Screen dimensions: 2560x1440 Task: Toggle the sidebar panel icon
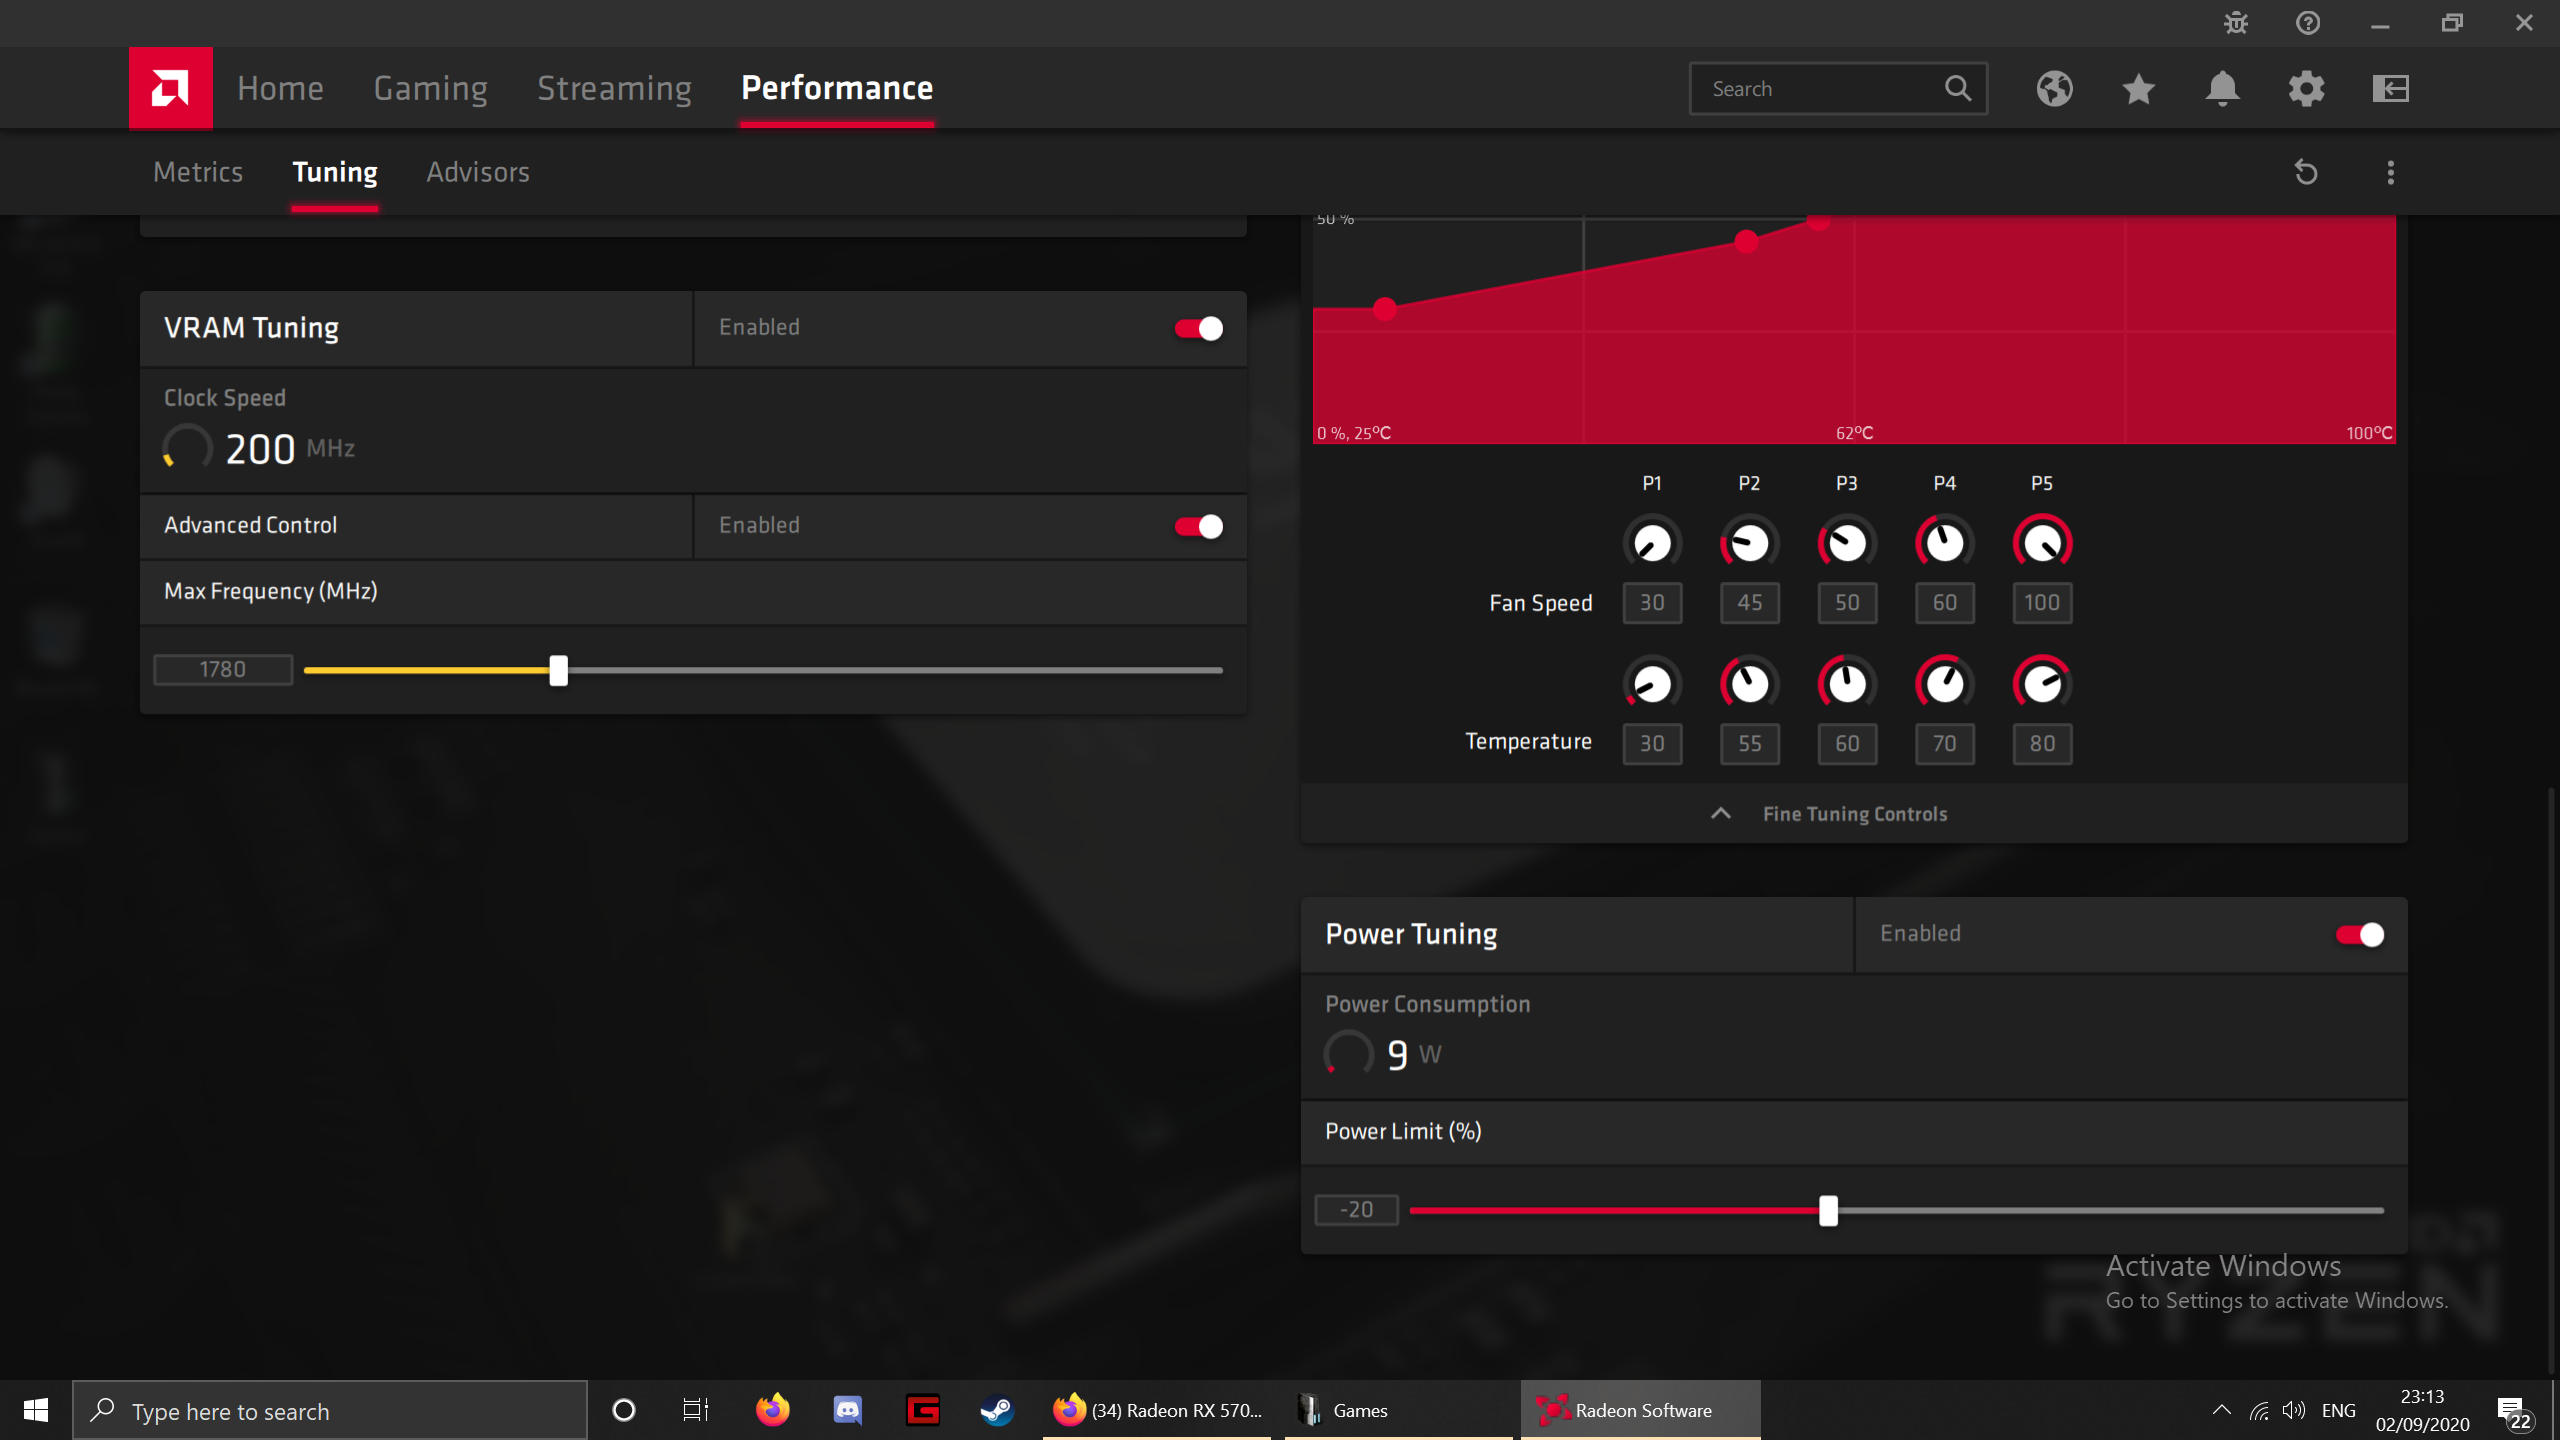(x=2390, y=89)
